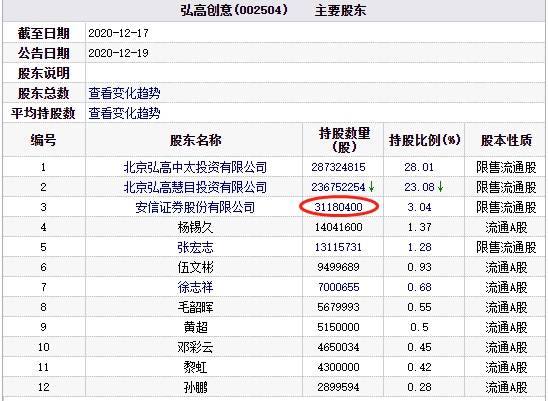Open 安信证券股份有限公司 shareholder link

195,207
